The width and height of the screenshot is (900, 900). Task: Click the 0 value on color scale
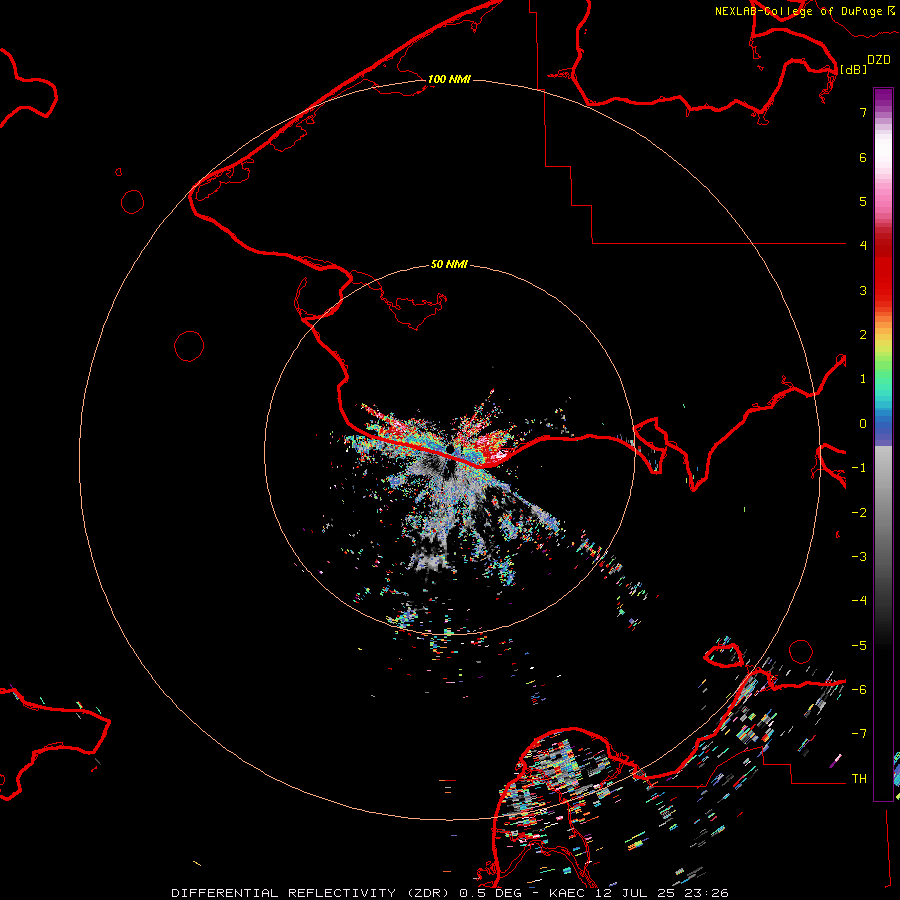pos(863,424)
